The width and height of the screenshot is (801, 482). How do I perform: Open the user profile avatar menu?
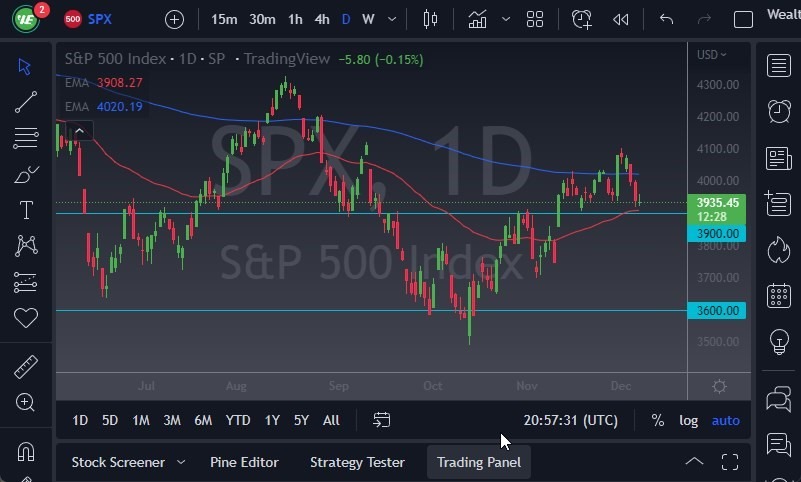[x=26, y=19]
